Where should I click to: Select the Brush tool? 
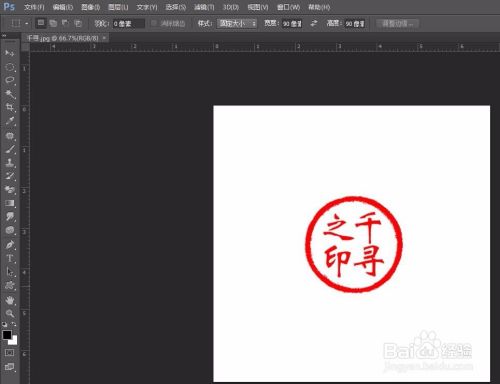click(10, 149)
